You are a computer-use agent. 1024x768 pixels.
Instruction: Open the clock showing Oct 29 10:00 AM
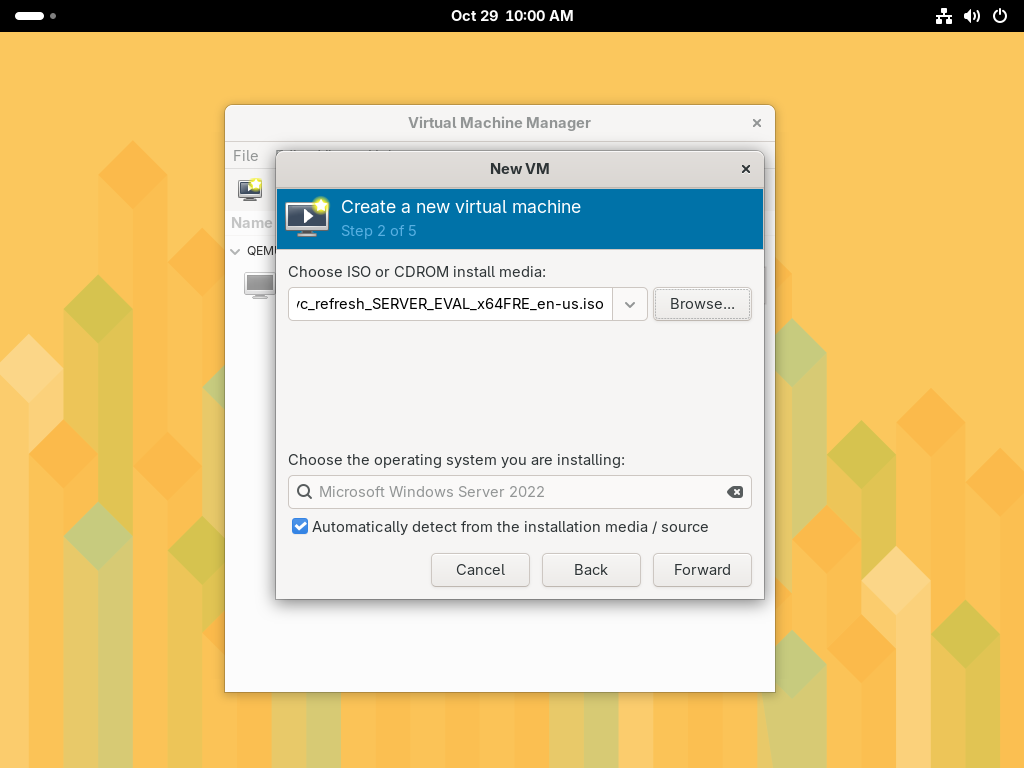(512, 16)
